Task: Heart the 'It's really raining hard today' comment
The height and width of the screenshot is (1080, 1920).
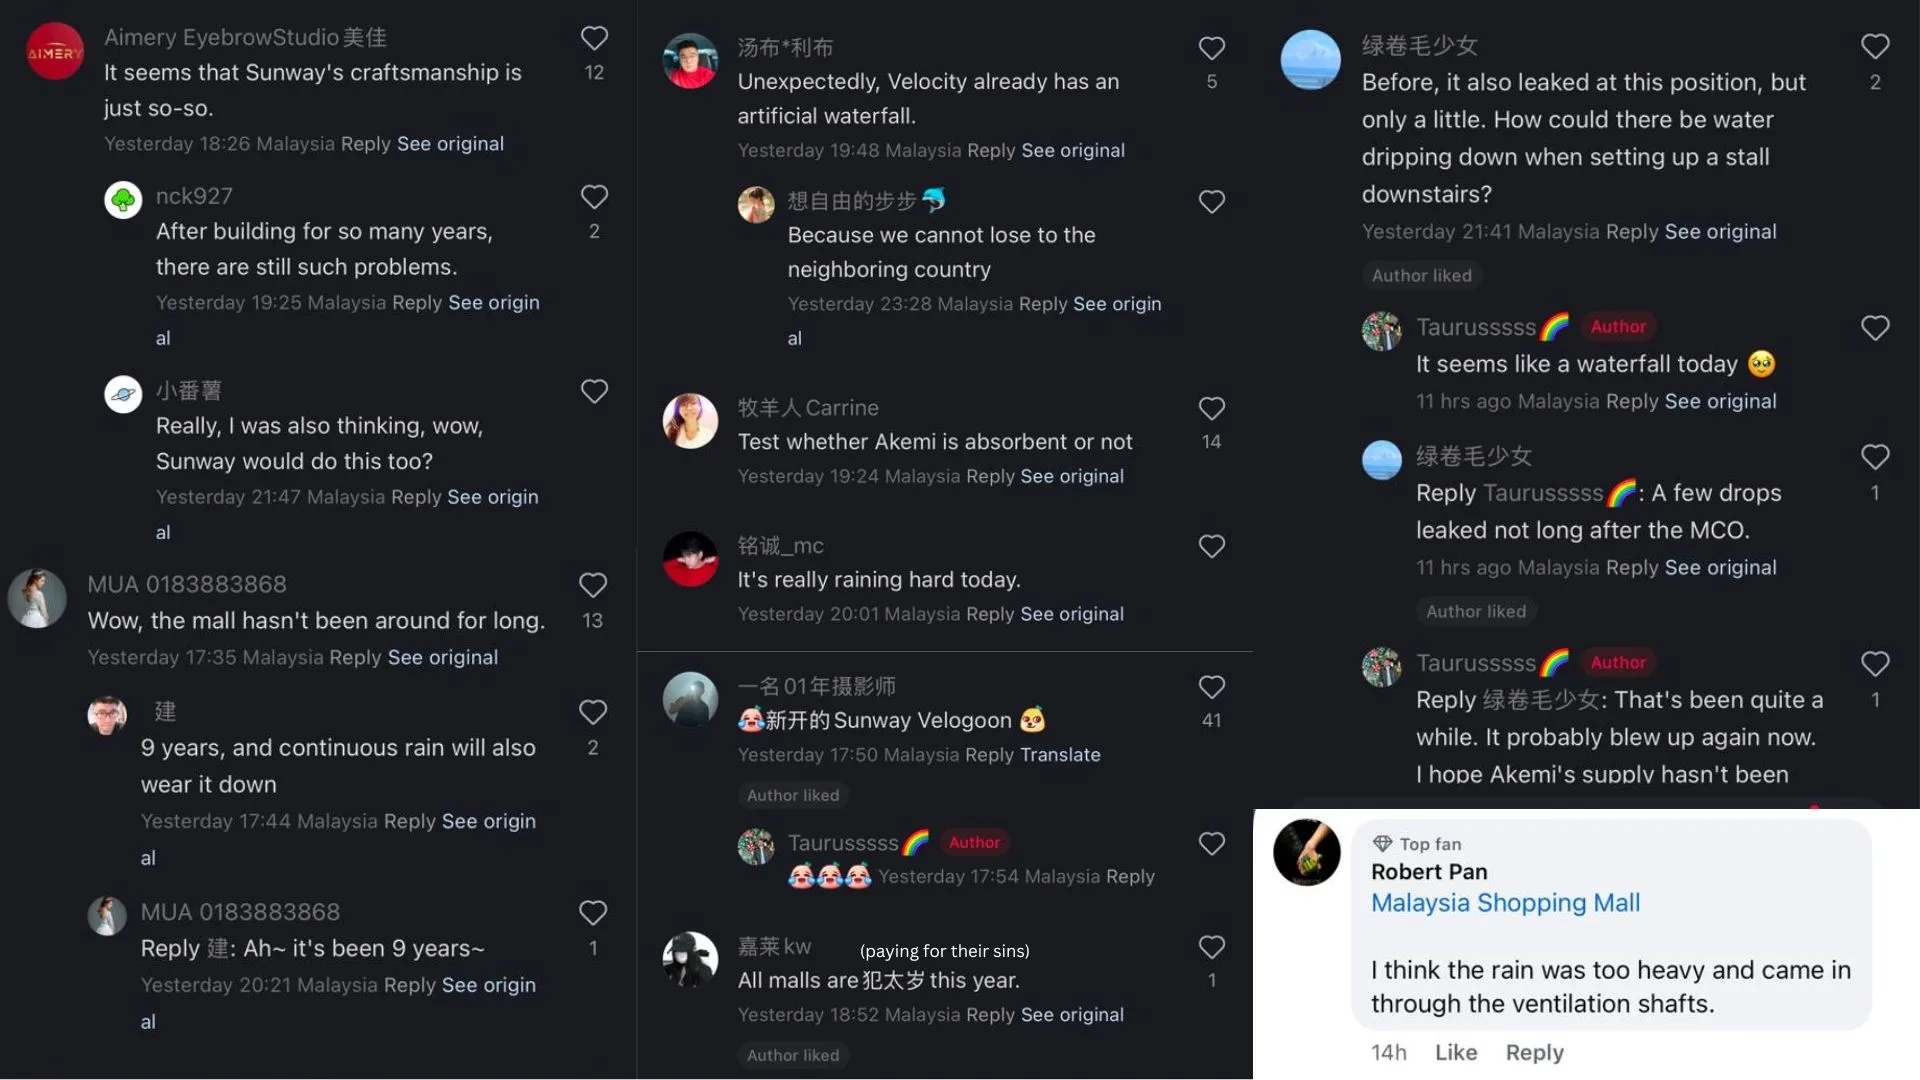Action: coord(1211,546)
